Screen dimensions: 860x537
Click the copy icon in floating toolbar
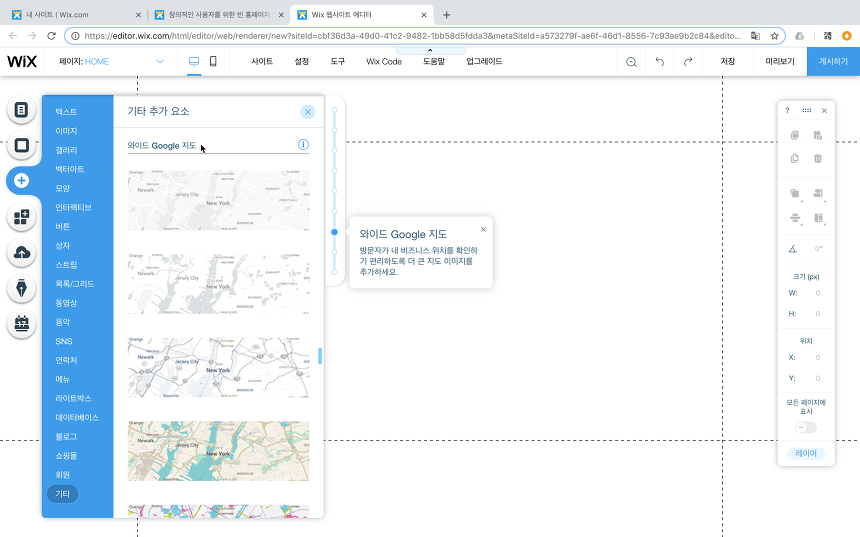click(x=794, y=135)
